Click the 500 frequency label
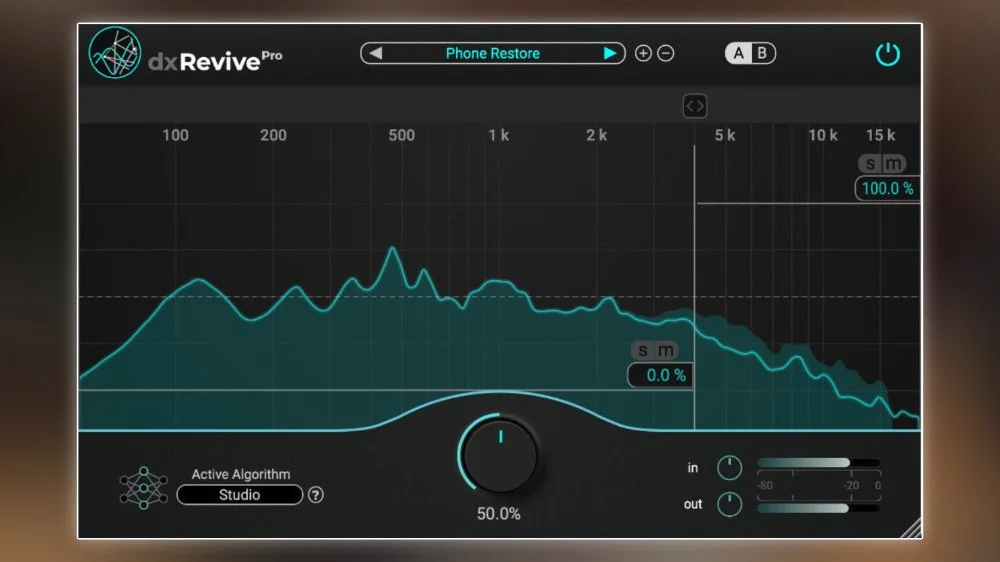Screen dimensions: 1000x562 pos(402,135)
